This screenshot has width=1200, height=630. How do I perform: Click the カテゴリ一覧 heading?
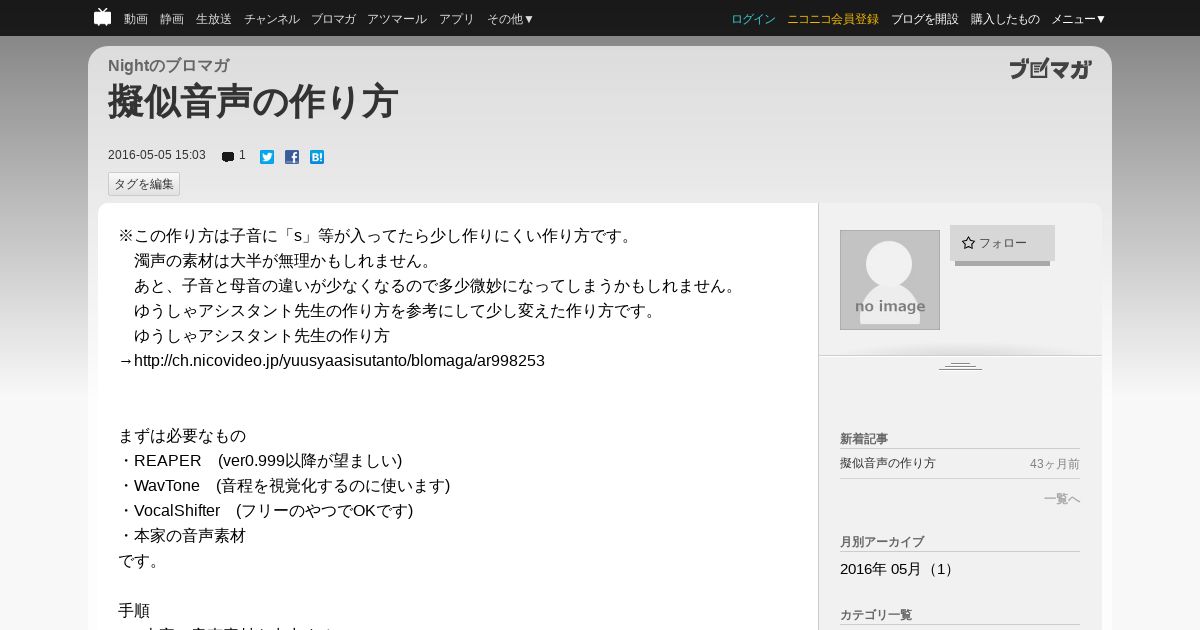[x=876, y=615]
